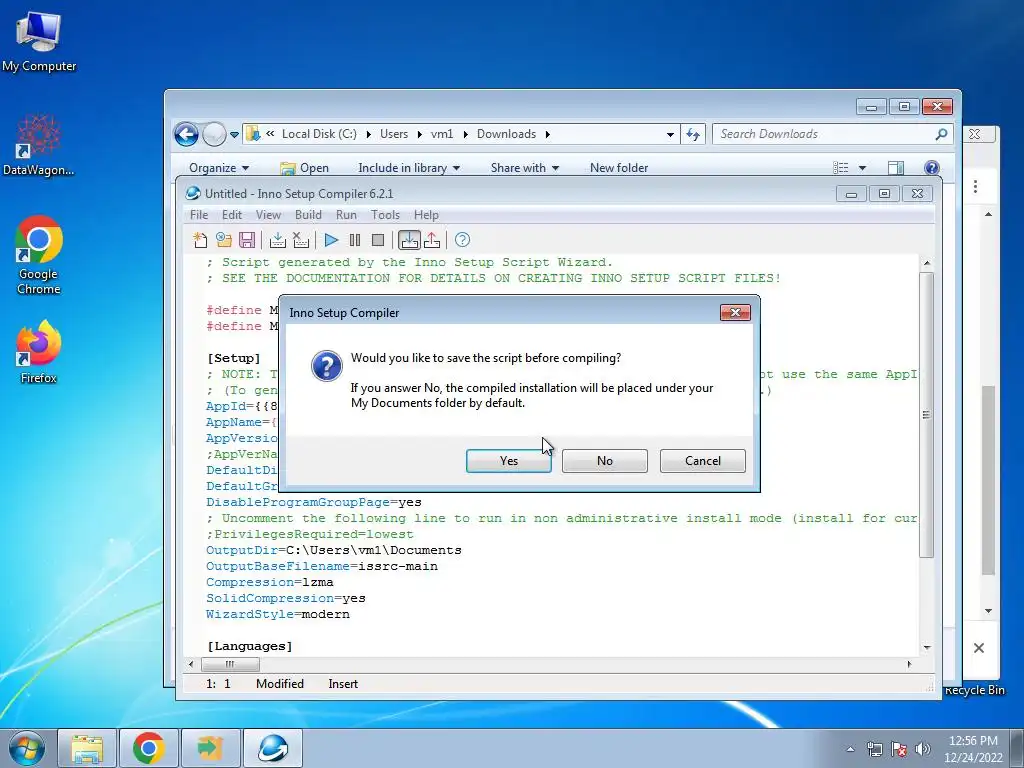Screen dimensions: 1024x768
Task: Click the Target Uninstall red arrow icon
Action: click(432, 240)
